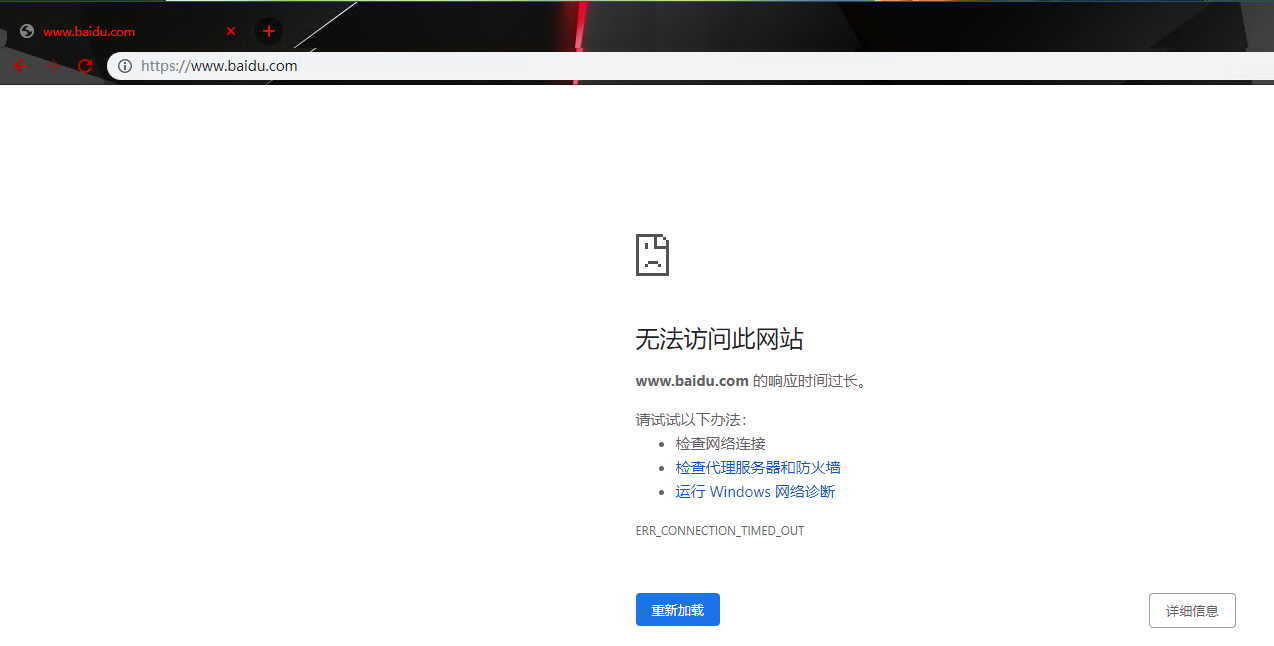
Task: Open the 检查代理服务器和防火墙 link
Action: pyautogui.click(x=757, y=468)
